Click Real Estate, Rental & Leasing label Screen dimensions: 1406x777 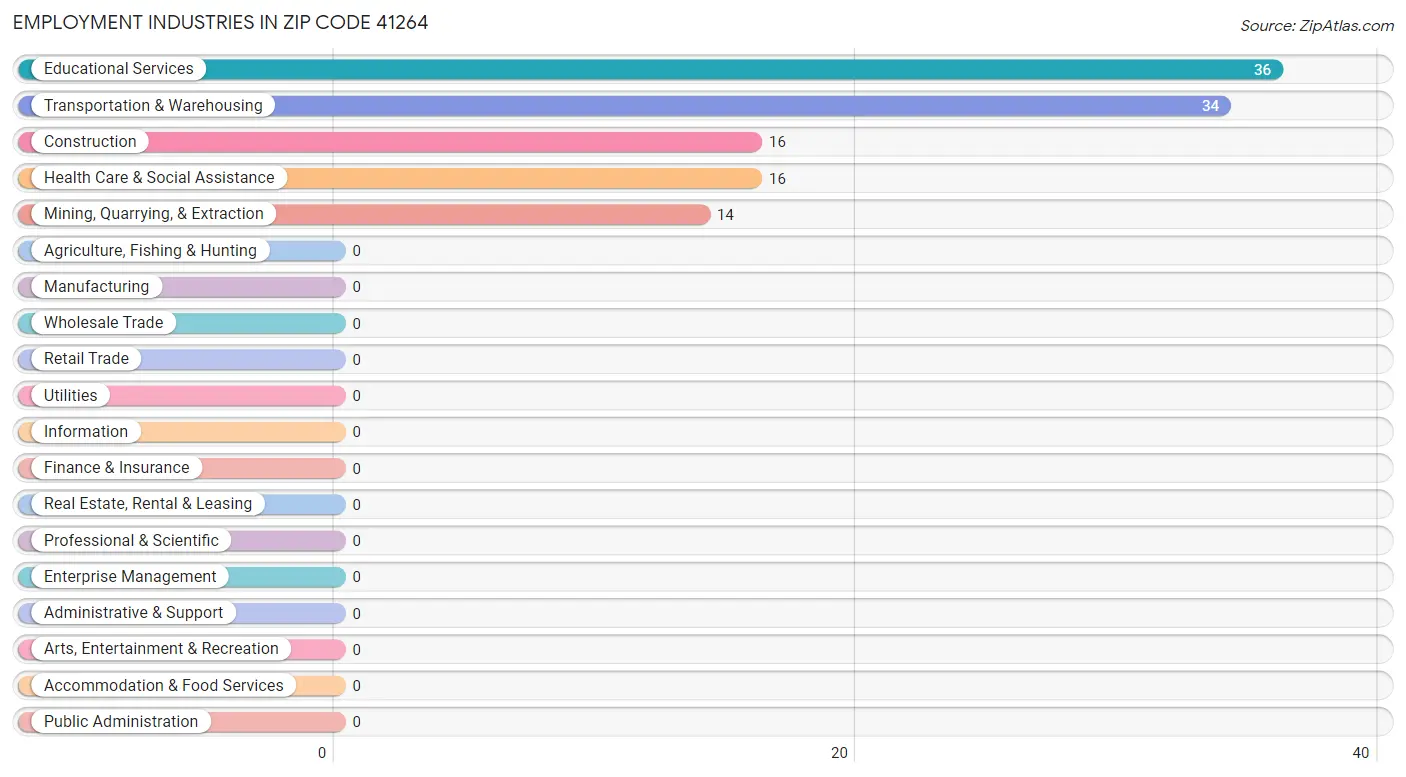(148, 504)
